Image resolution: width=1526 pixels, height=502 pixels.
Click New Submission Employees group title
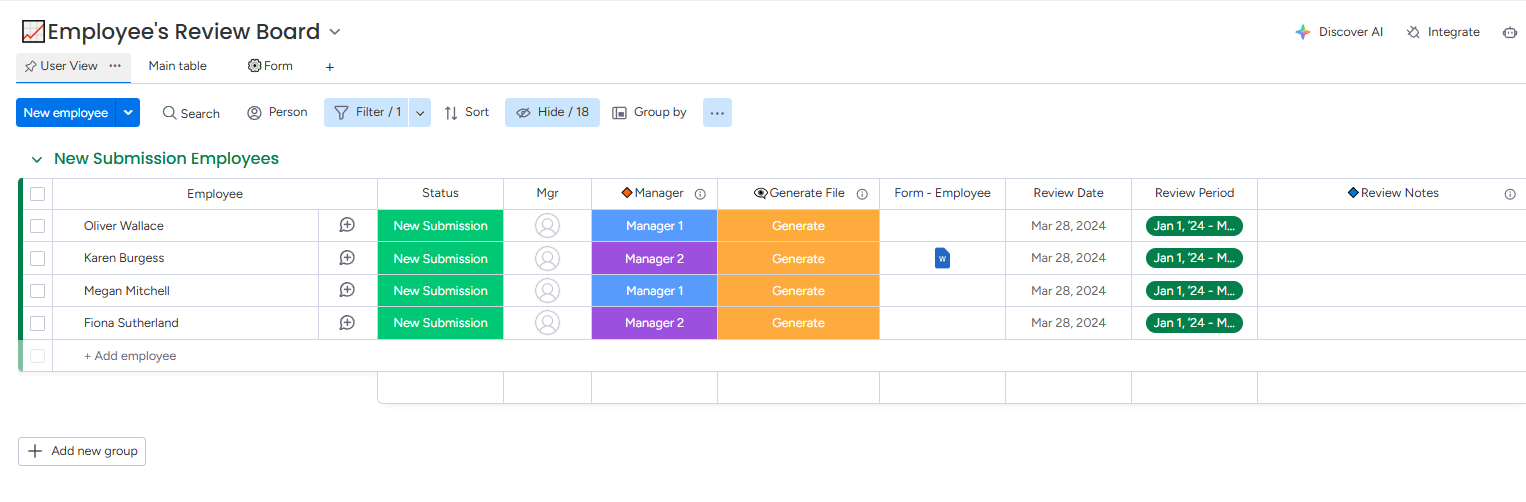[166, 159]
